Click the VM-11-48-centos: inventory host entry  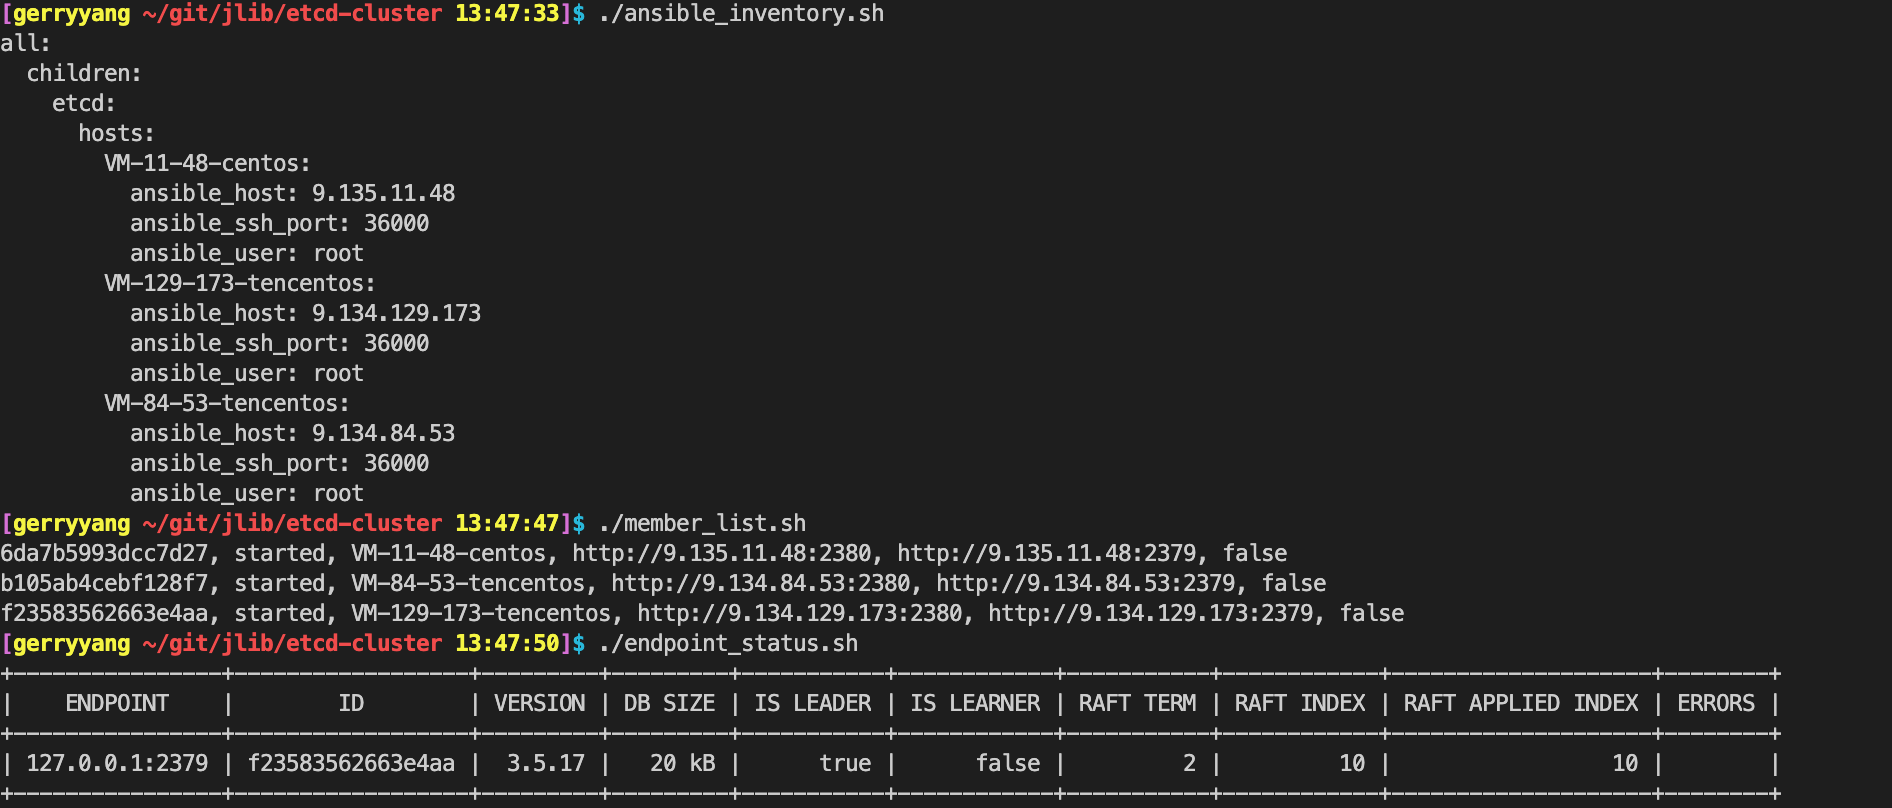pyautogui.click(x=207, y=164)
